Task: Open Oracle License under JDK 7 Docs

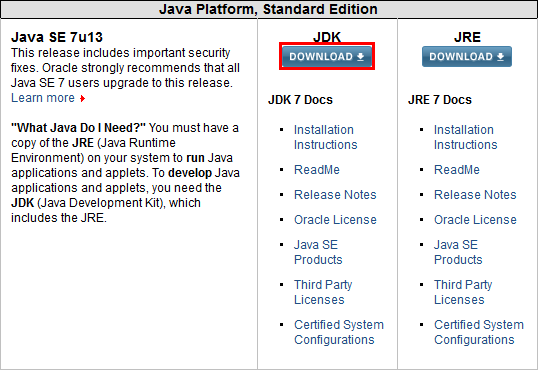Action: click(335, 220)
